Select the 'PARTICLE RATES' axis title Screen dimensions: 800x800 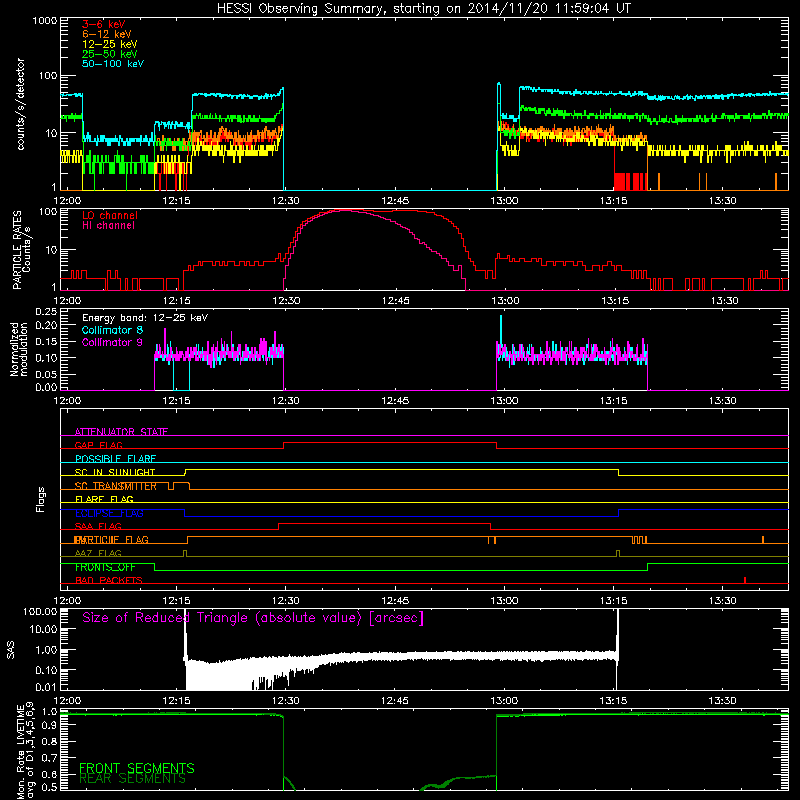tap(17, 250)
